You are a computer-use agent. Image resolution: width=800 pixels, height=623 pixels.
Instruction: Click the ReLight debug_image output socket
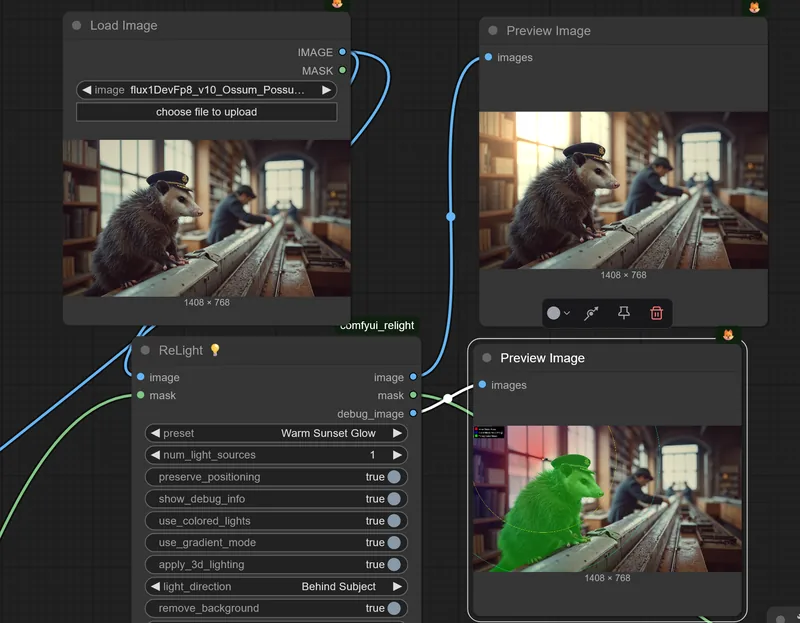[413, 413]
